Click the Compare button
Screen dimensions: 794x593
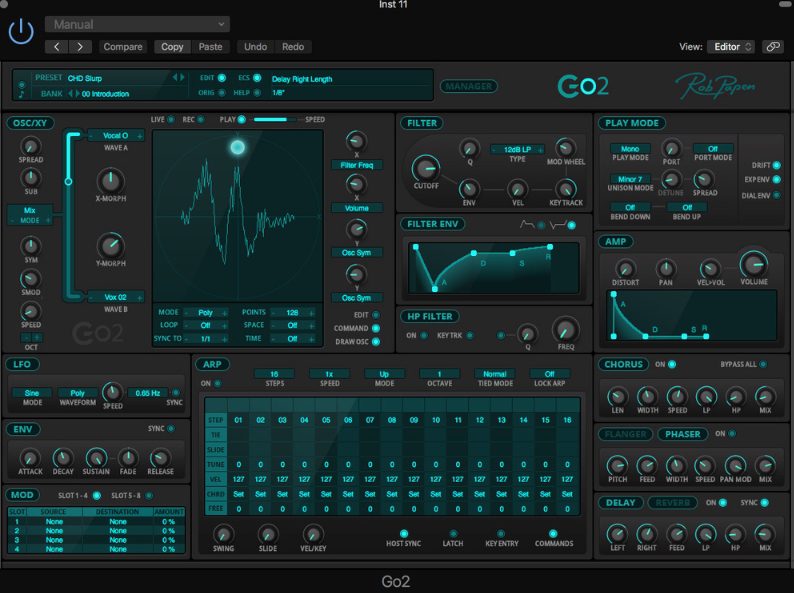123,47
